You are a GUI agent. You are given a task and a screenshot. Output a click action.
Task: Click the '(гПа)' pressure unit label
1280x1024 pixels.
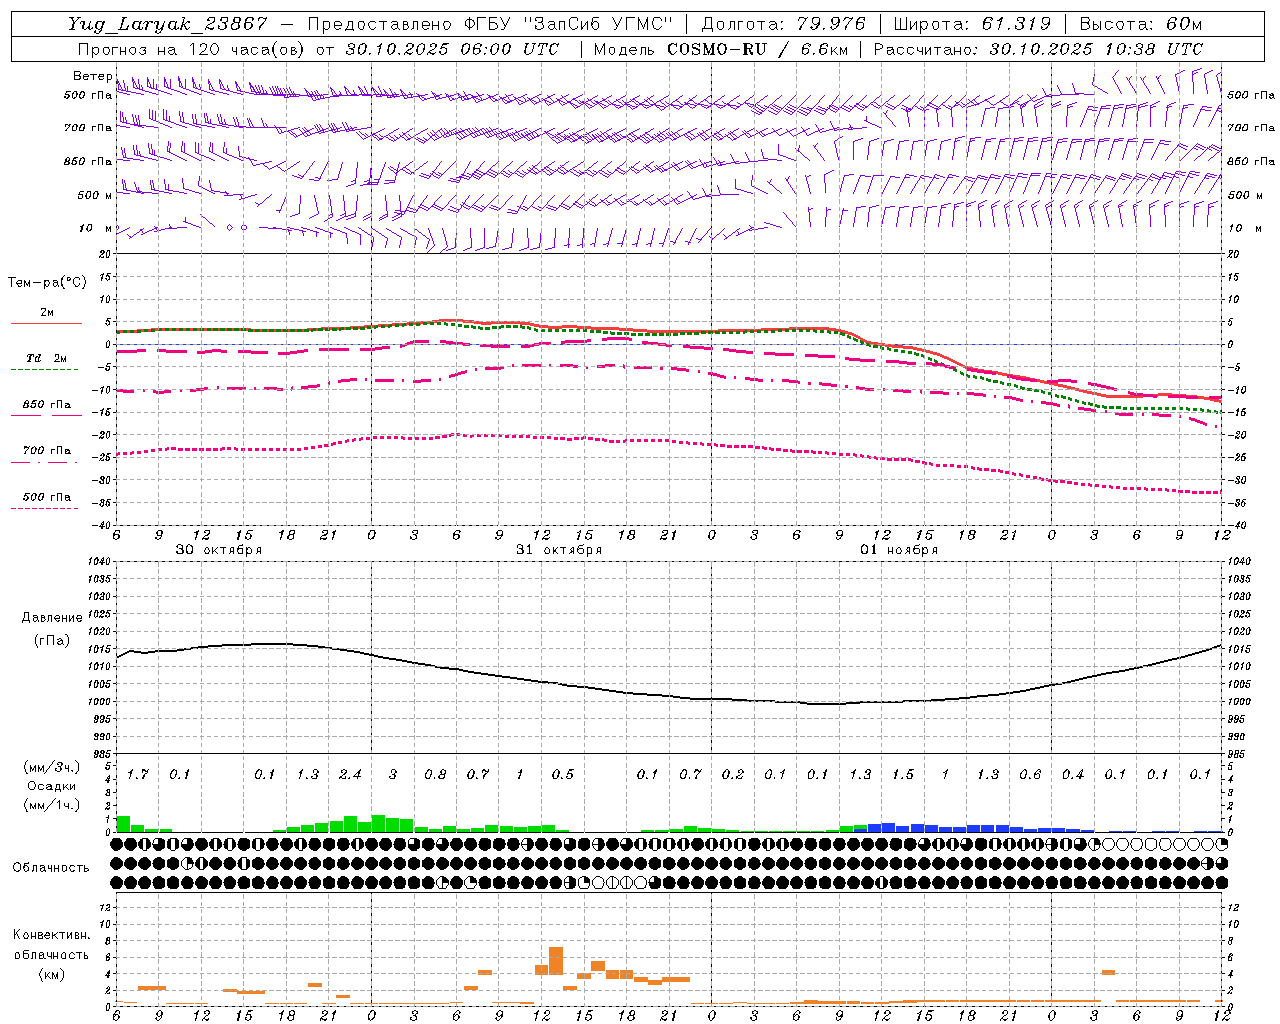(52, 641)
